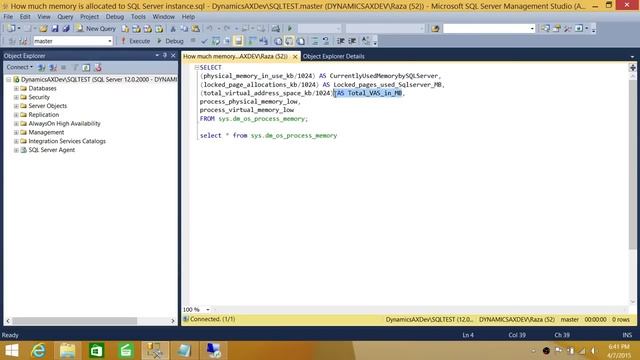Expand Integration Services Catalogs node
Image resolution: width=640 pixels, height=360 pixels.
click(16, 141)
